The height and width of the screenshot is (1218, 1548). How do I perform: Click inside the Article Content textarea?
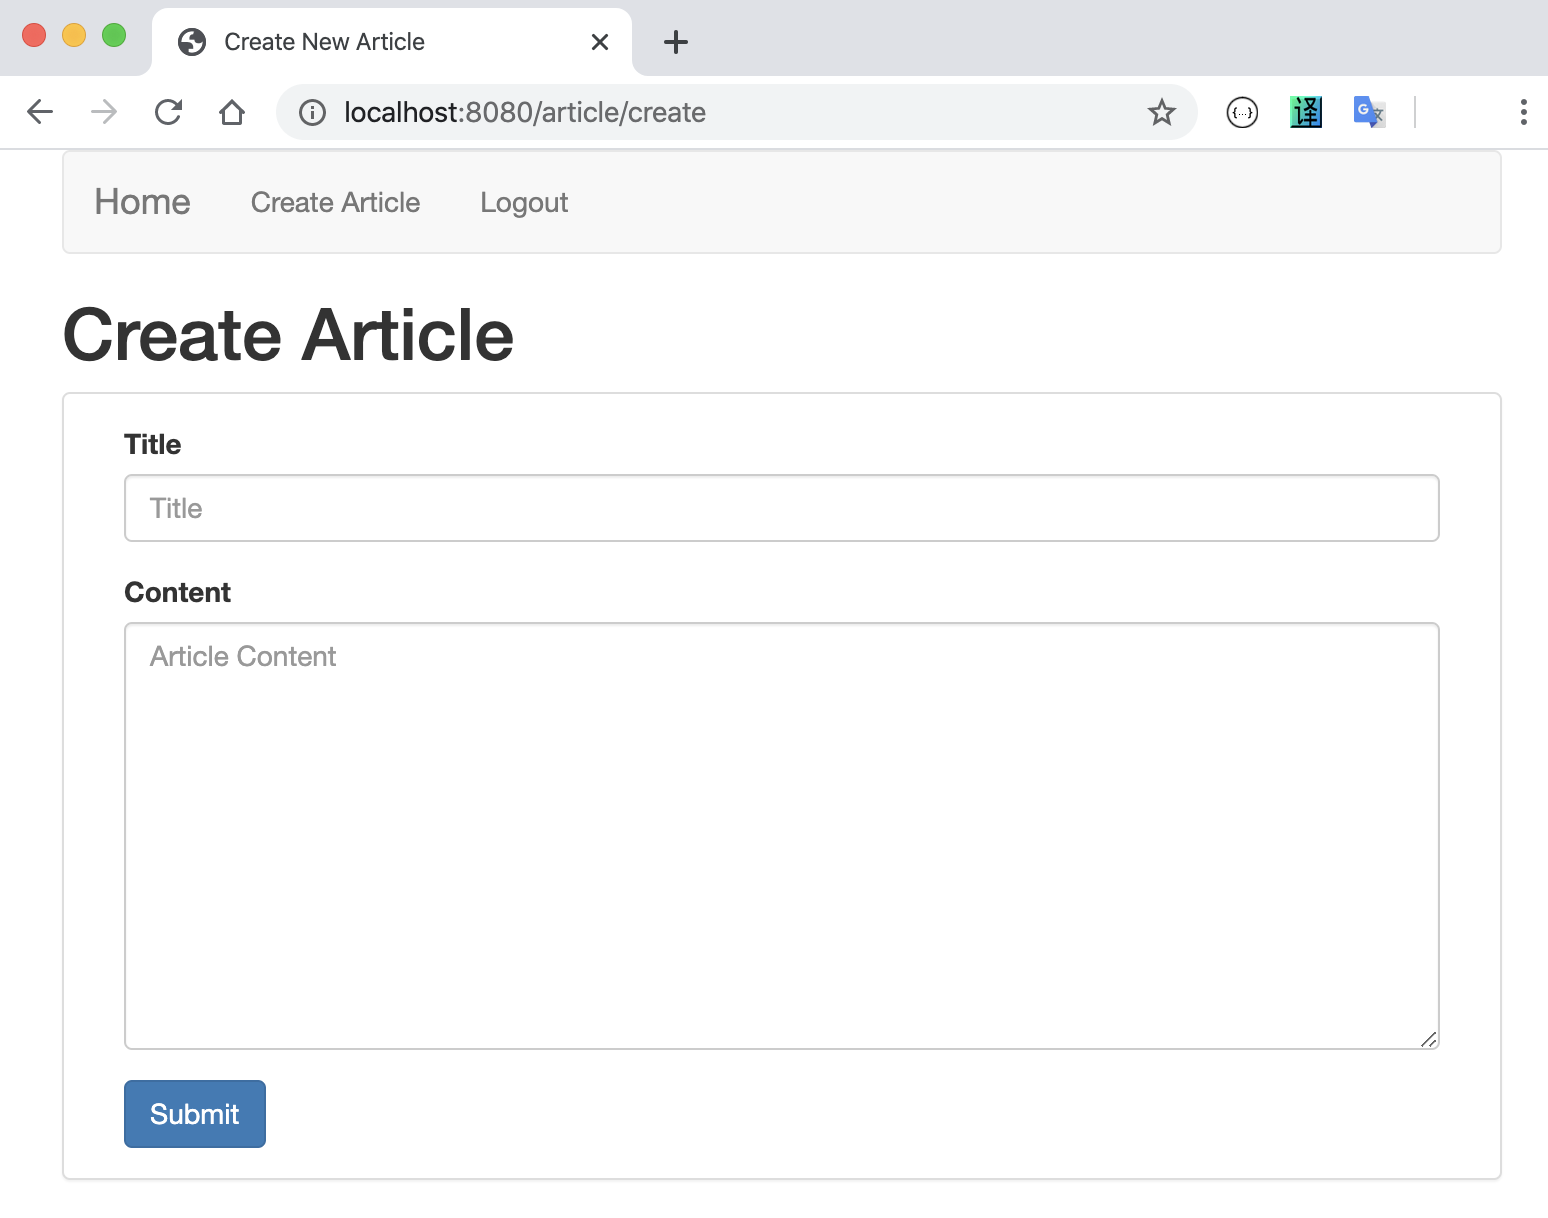click(x=781, y=835)
